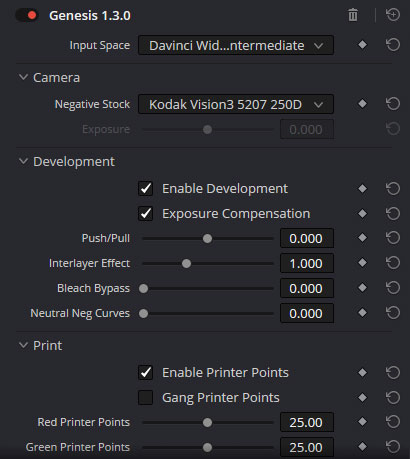Disable the Genesis 1.3.0 effect toggle

[27, 15]
